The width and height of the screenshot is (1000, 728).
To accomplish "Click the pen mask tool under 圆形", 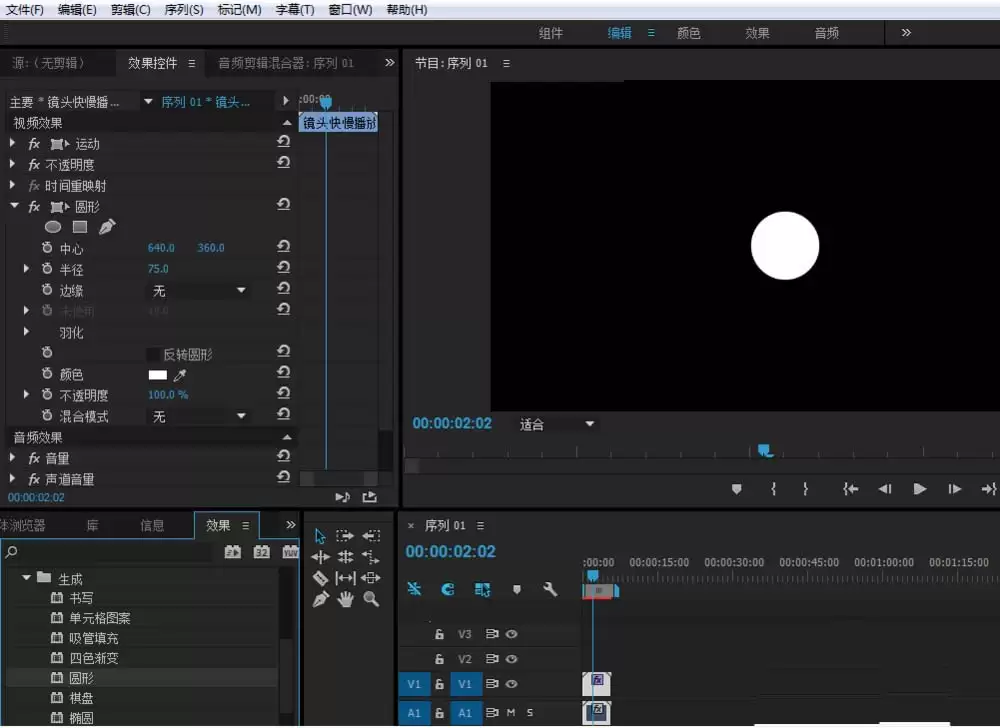I will 107,227.
